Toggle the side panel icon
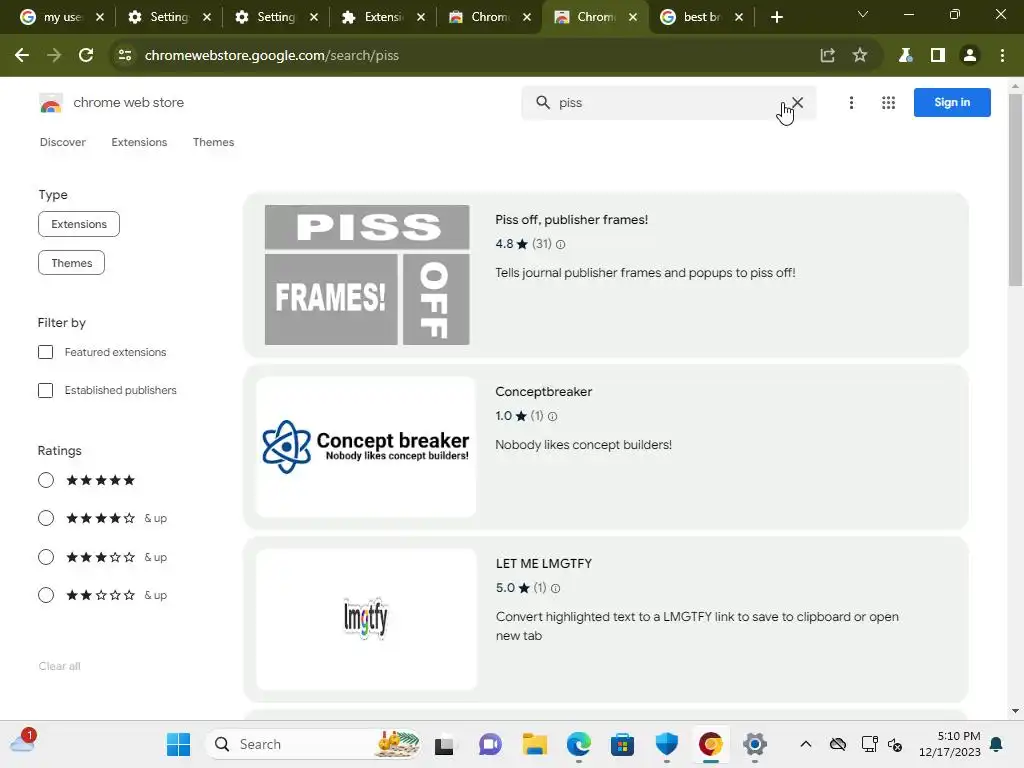The width and height of the screenshot is (1024, 768). 938,56
